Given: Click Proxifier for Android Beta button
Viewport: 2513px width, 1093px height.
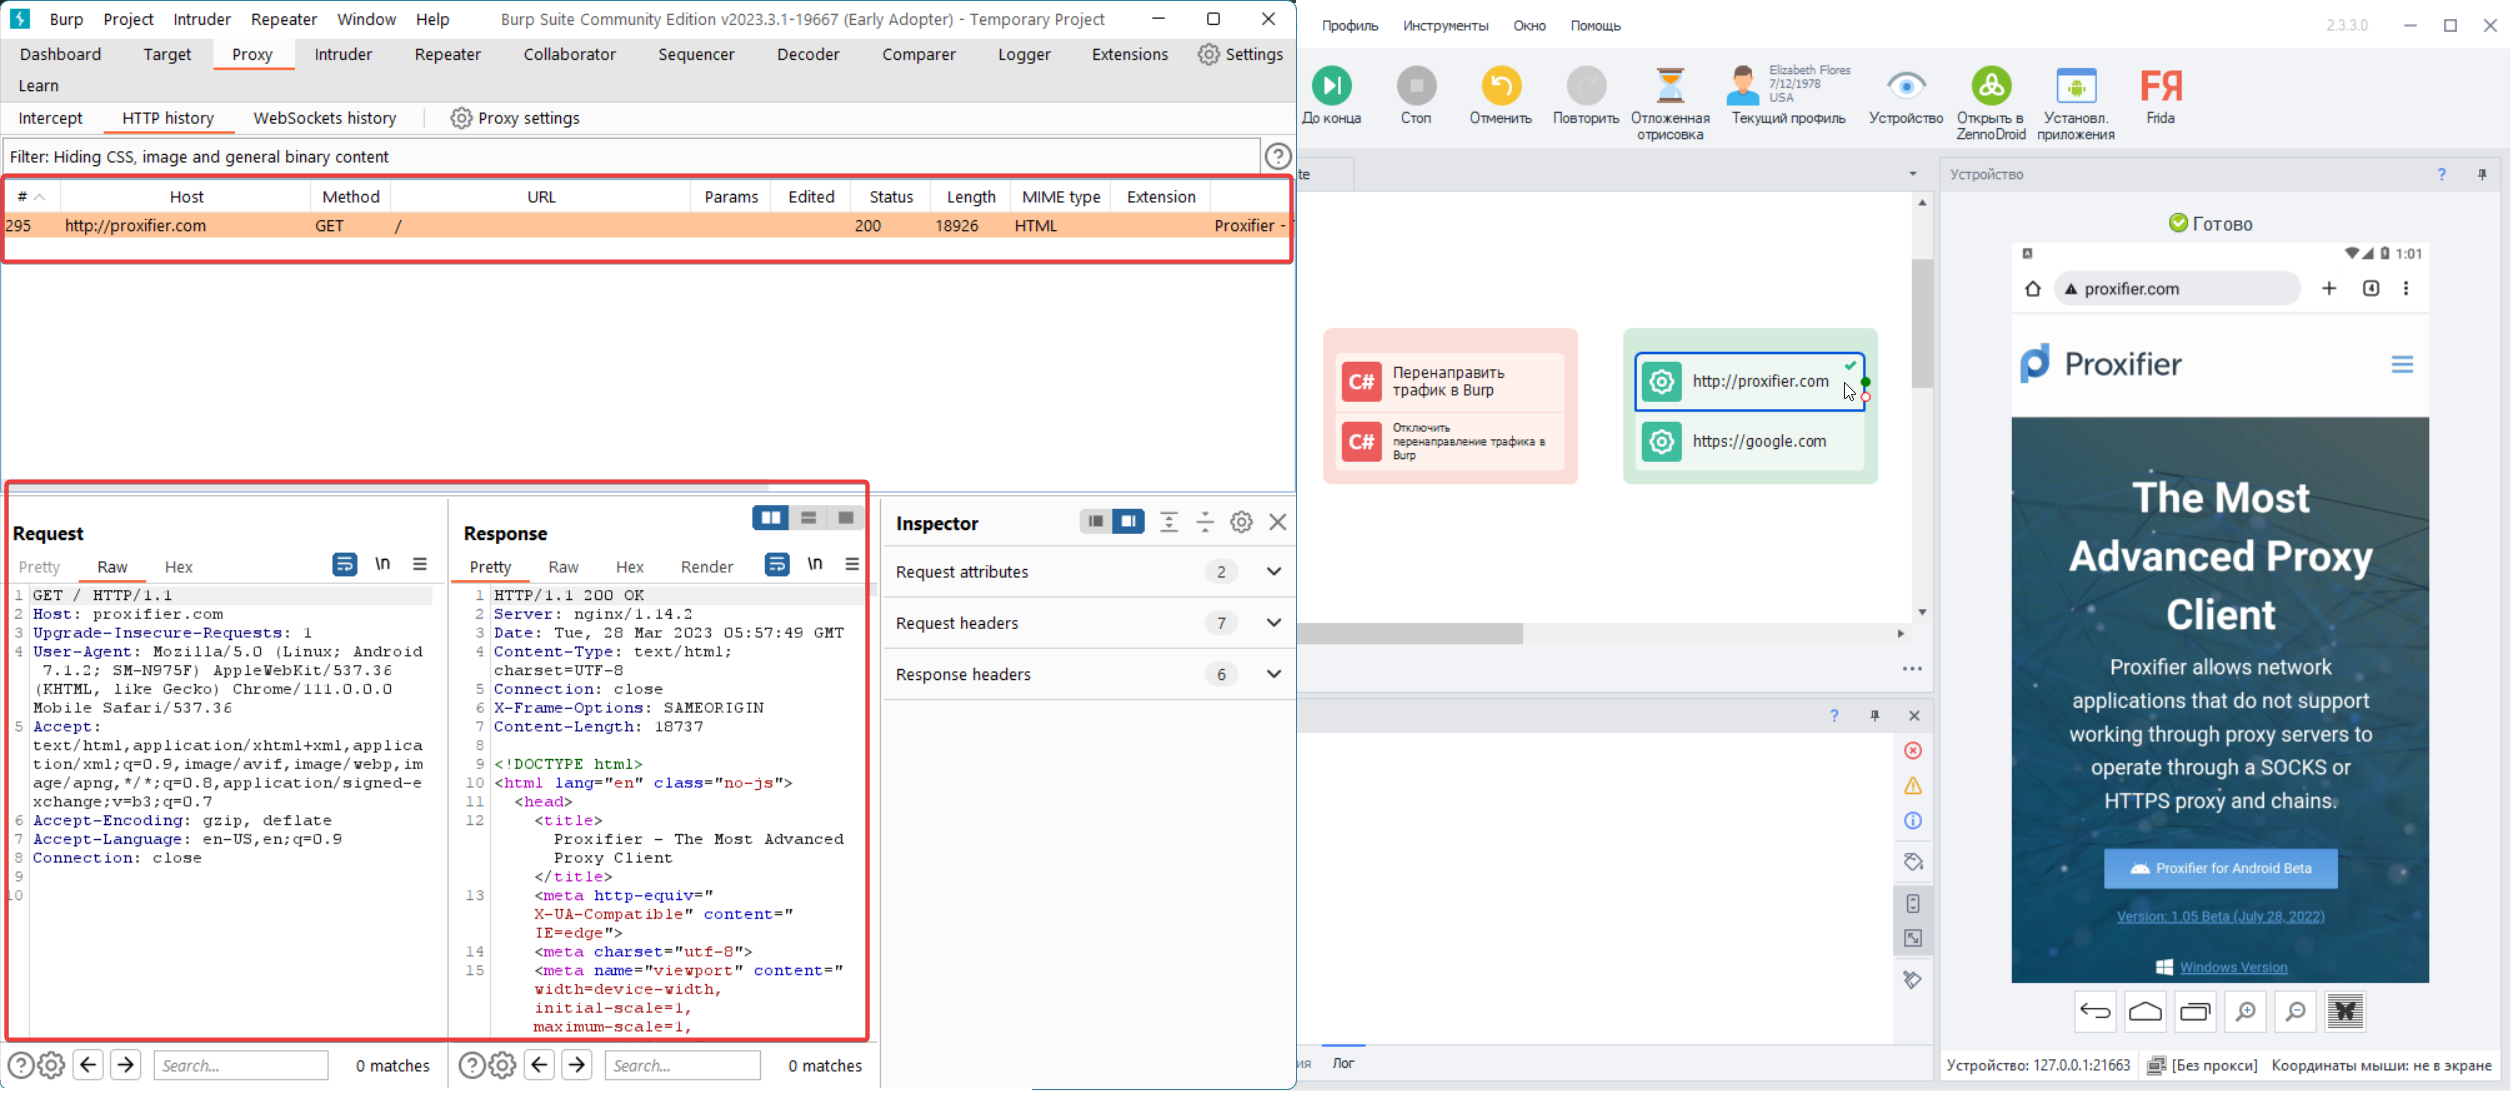Looking at the screenshot, I should [2220, 868].
